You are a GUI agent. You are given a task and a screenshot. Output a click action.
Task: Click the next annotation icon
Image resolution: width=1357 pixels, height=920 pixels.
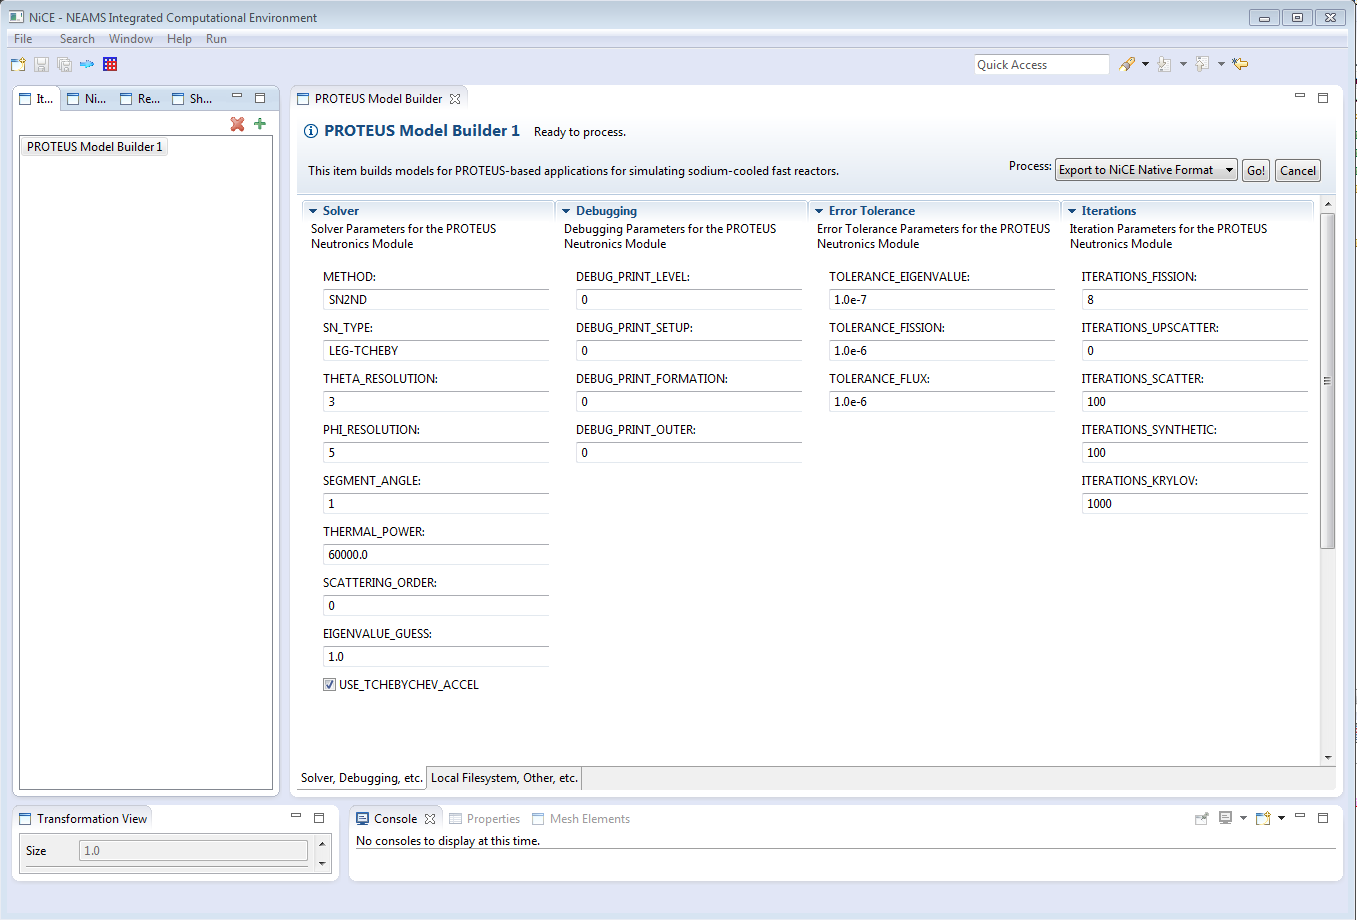point(1164,64)
